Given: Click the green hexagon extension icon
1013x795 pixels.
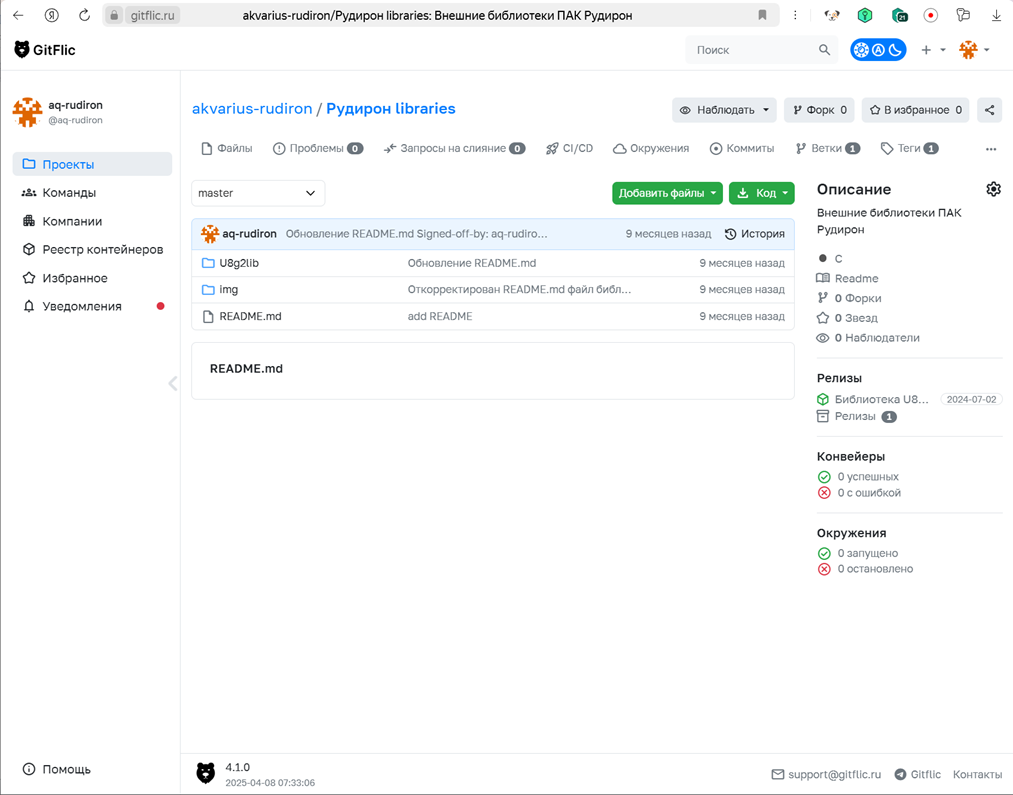Looking at the screenshot, I should [864, 15].
